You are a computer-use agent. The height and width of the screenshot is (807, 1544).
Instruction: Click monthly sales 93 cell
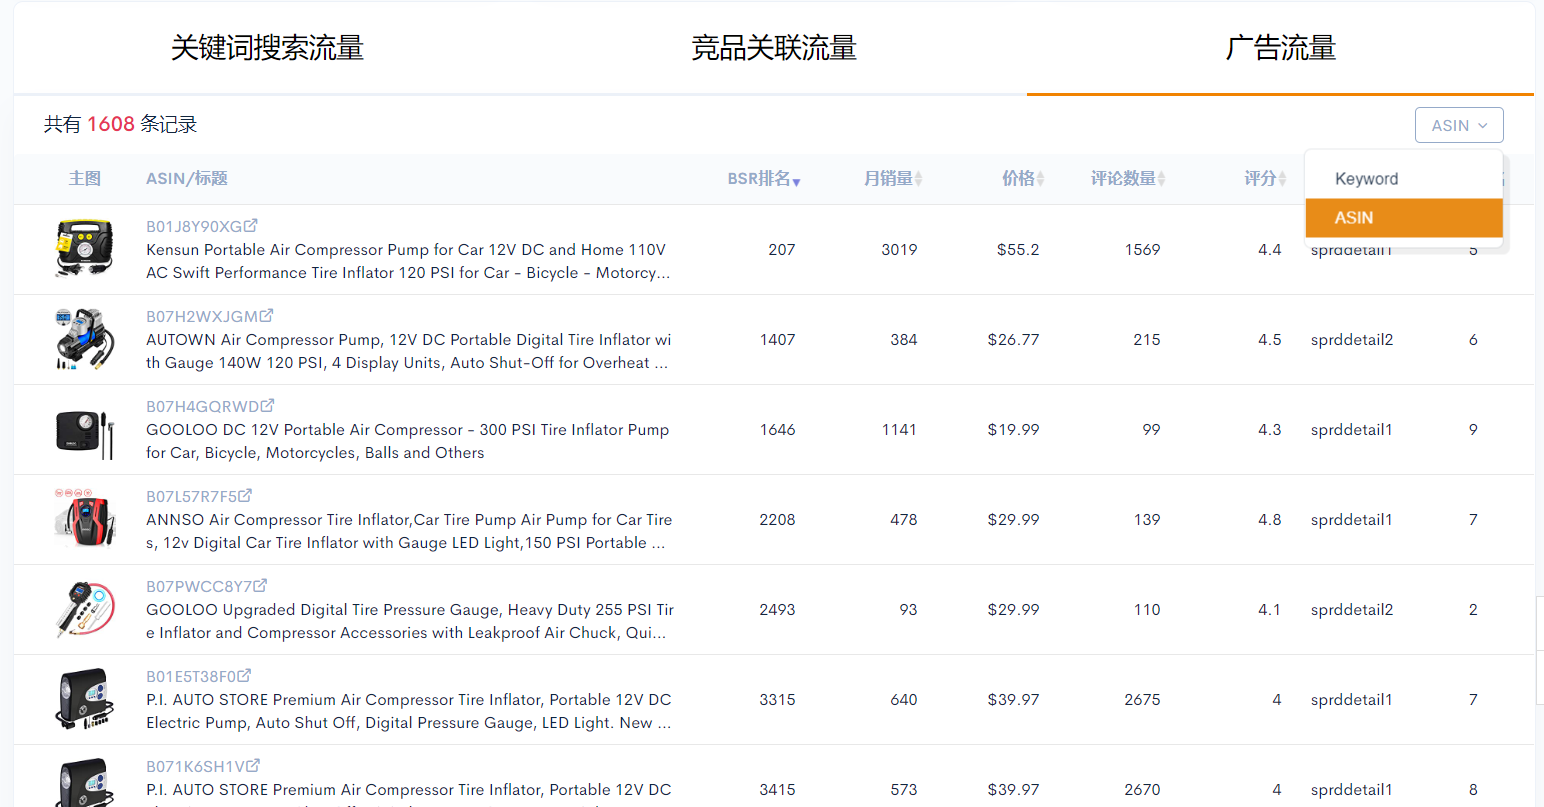pos(908,610)
